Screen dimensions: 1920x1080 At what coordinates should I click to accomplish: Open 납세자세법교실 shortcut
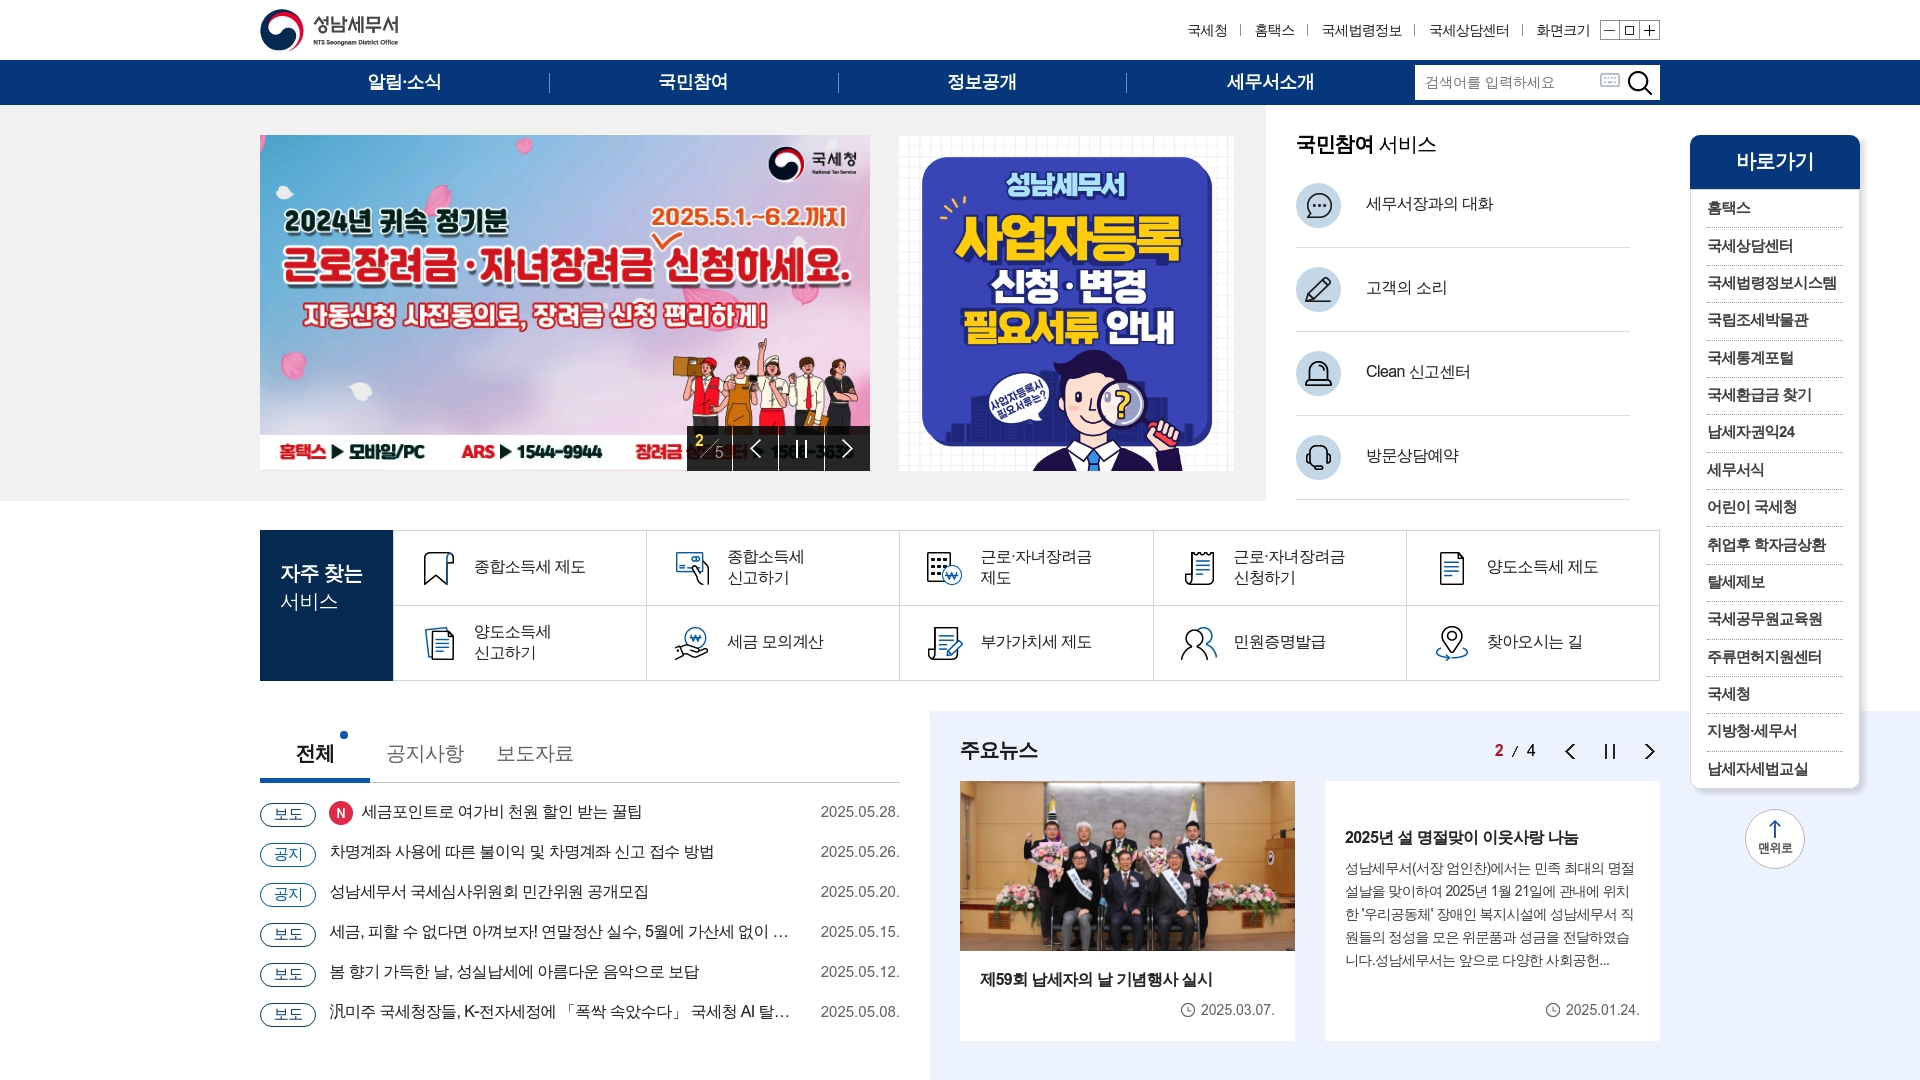click(x=1757, y=769)
